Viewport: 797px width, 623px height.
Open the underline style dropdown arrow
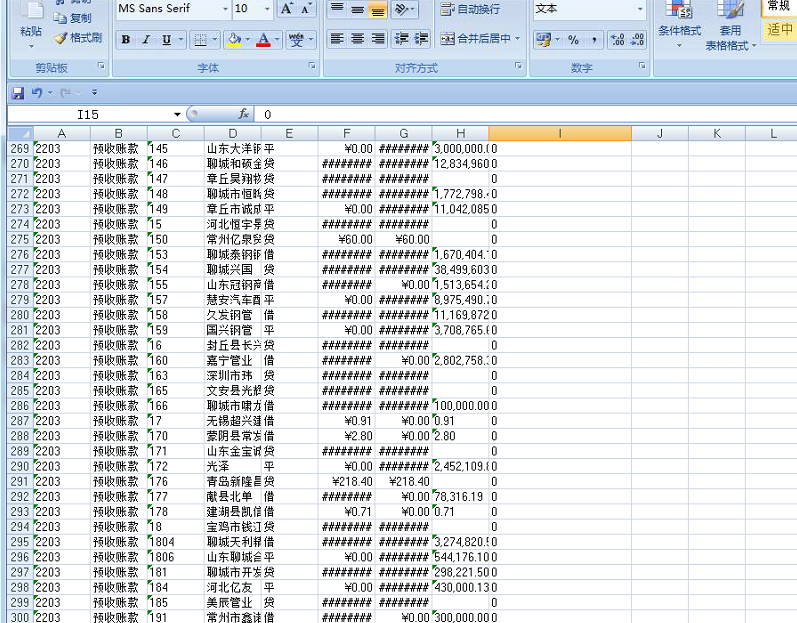[181, 40]
